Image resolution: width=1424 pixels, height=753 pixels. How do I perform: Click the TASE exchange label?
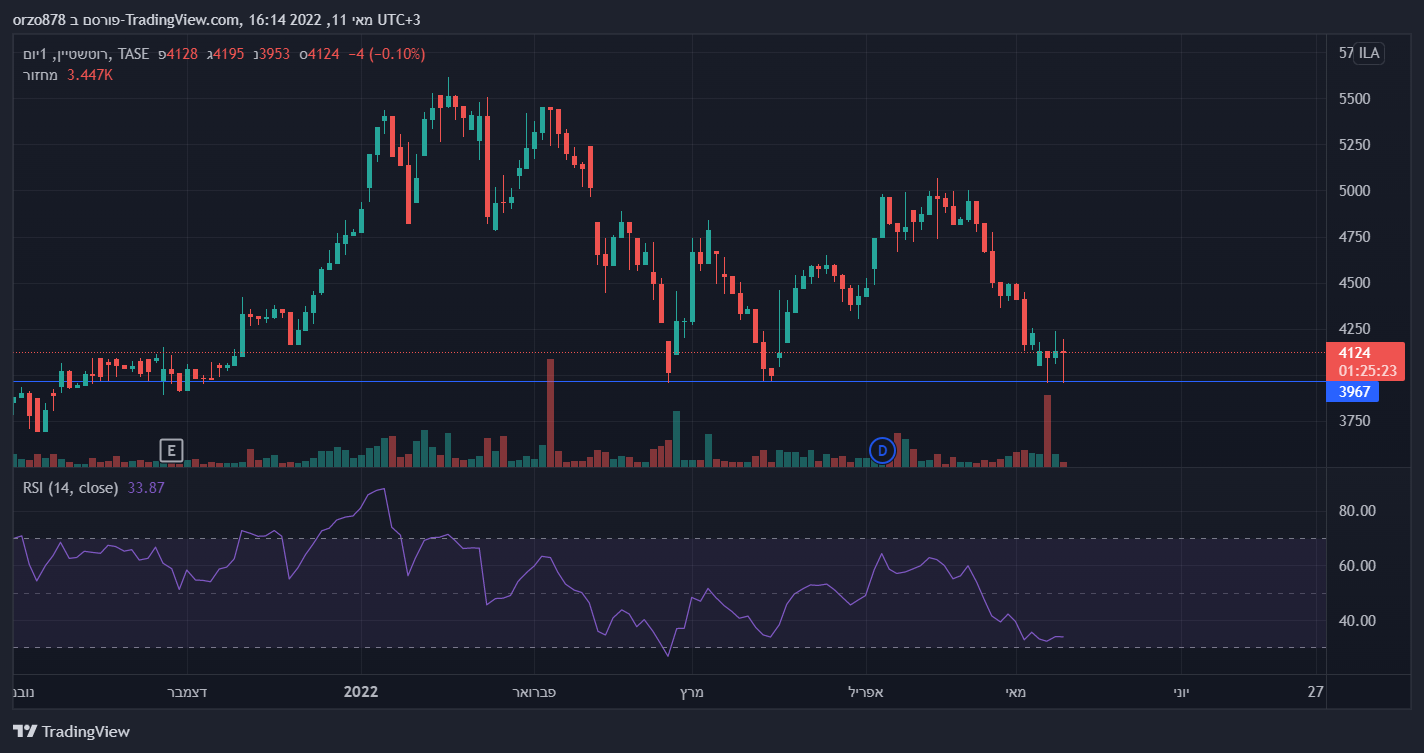[x=133, y=54]
